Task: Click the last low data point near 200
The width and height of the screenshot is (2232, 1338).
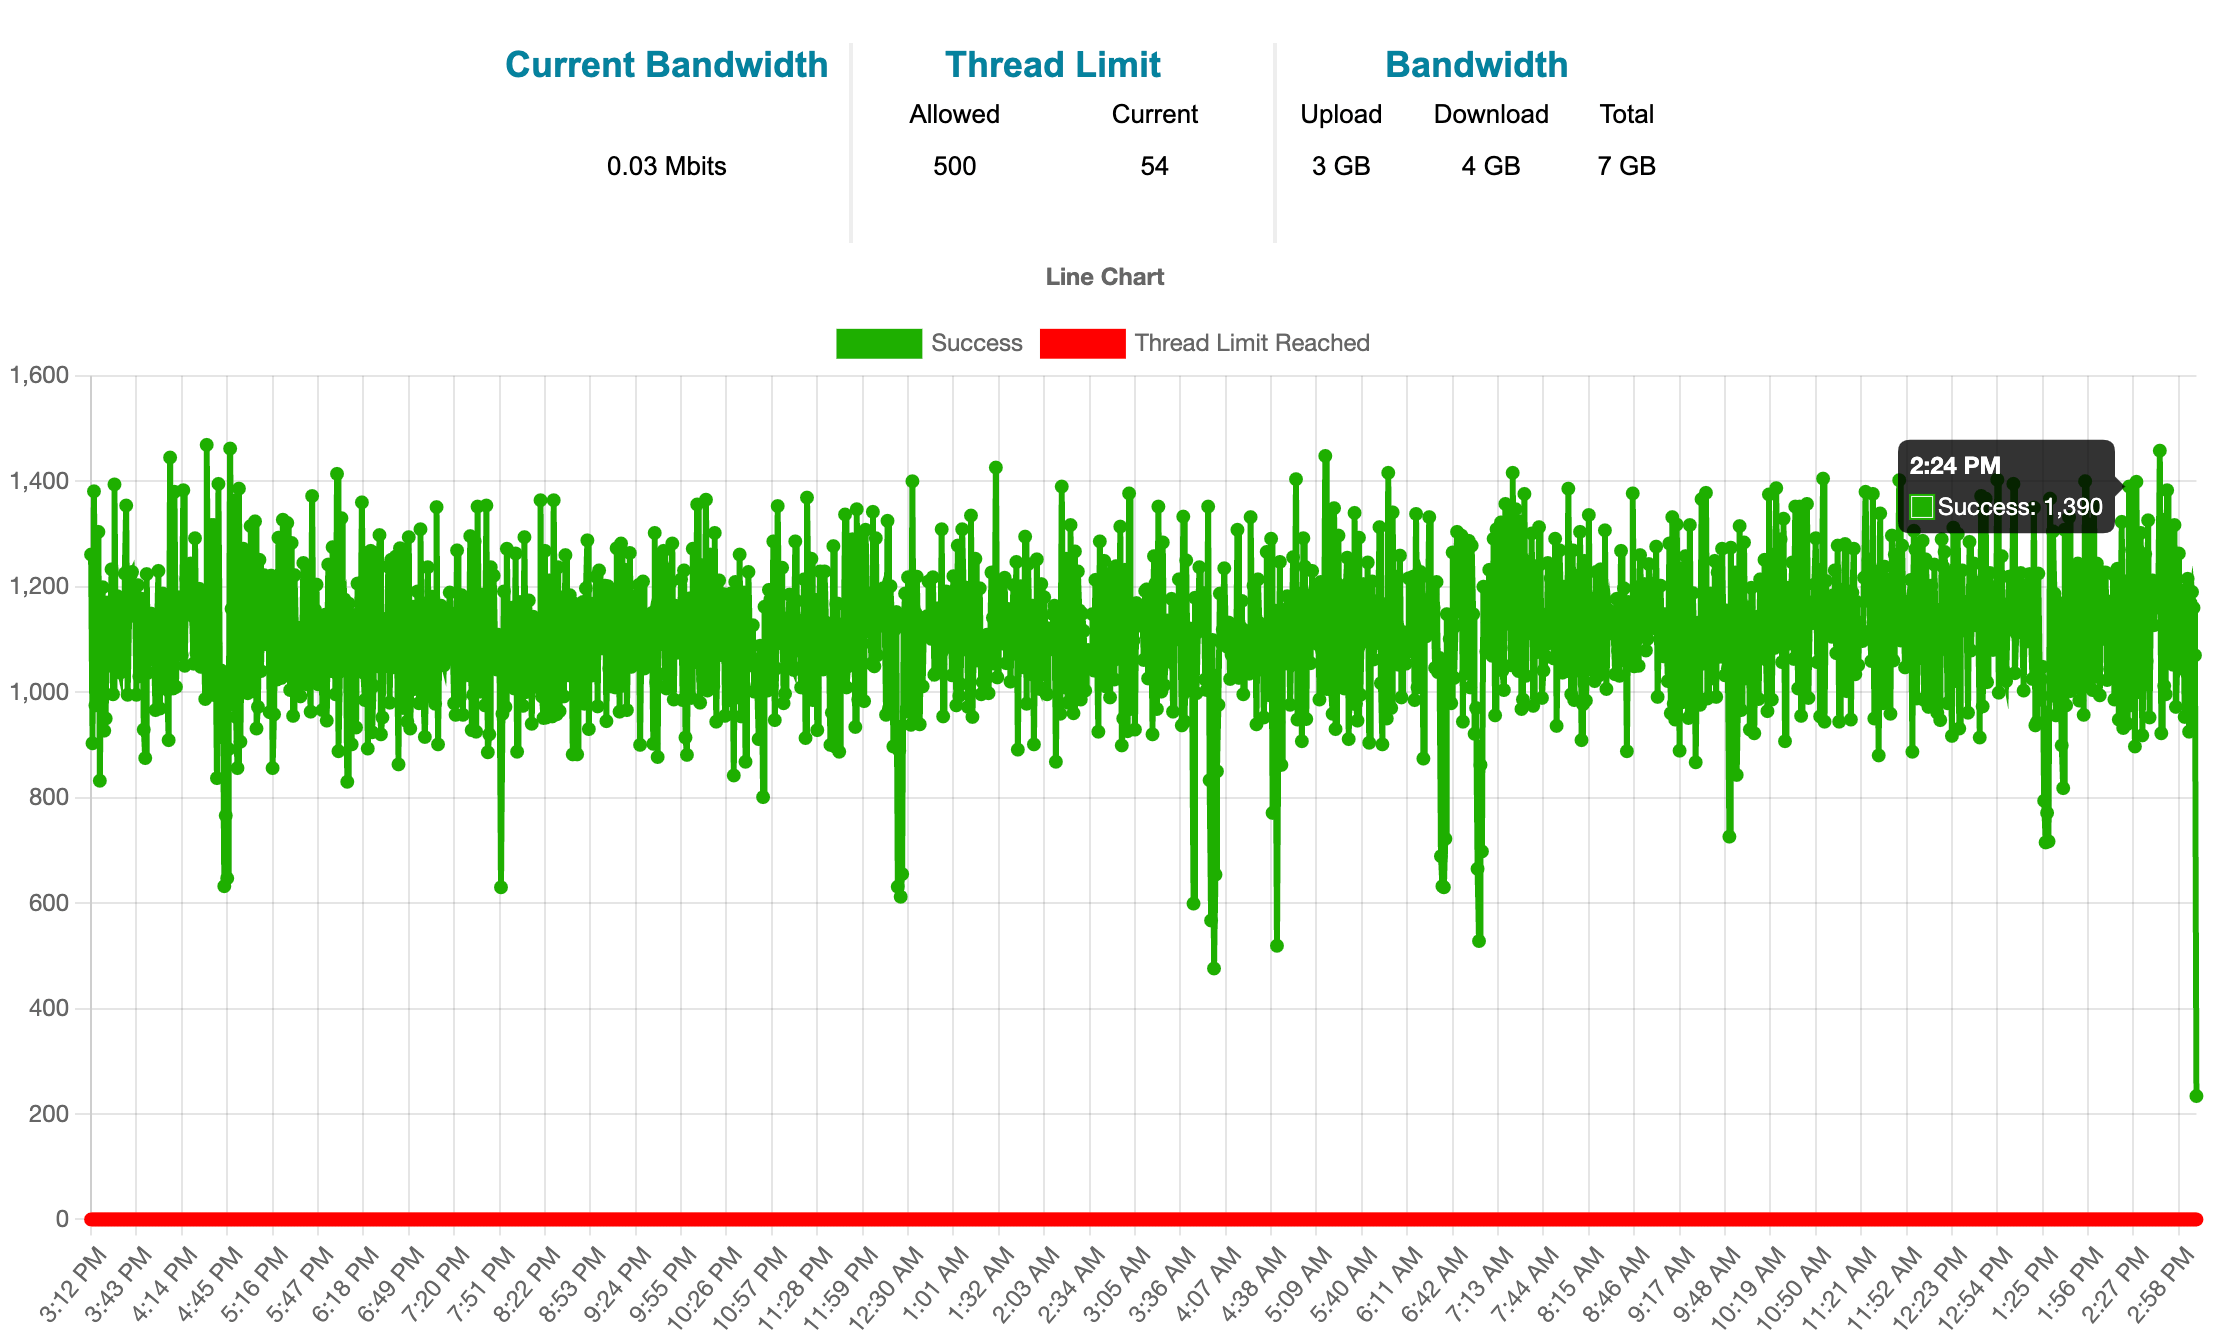Action: point(2196,1096)
